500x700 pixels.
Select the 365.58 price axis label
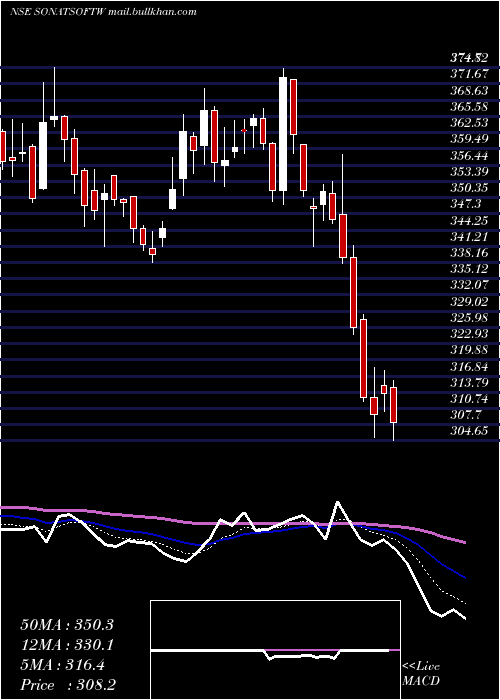click(x=469, y=106)
